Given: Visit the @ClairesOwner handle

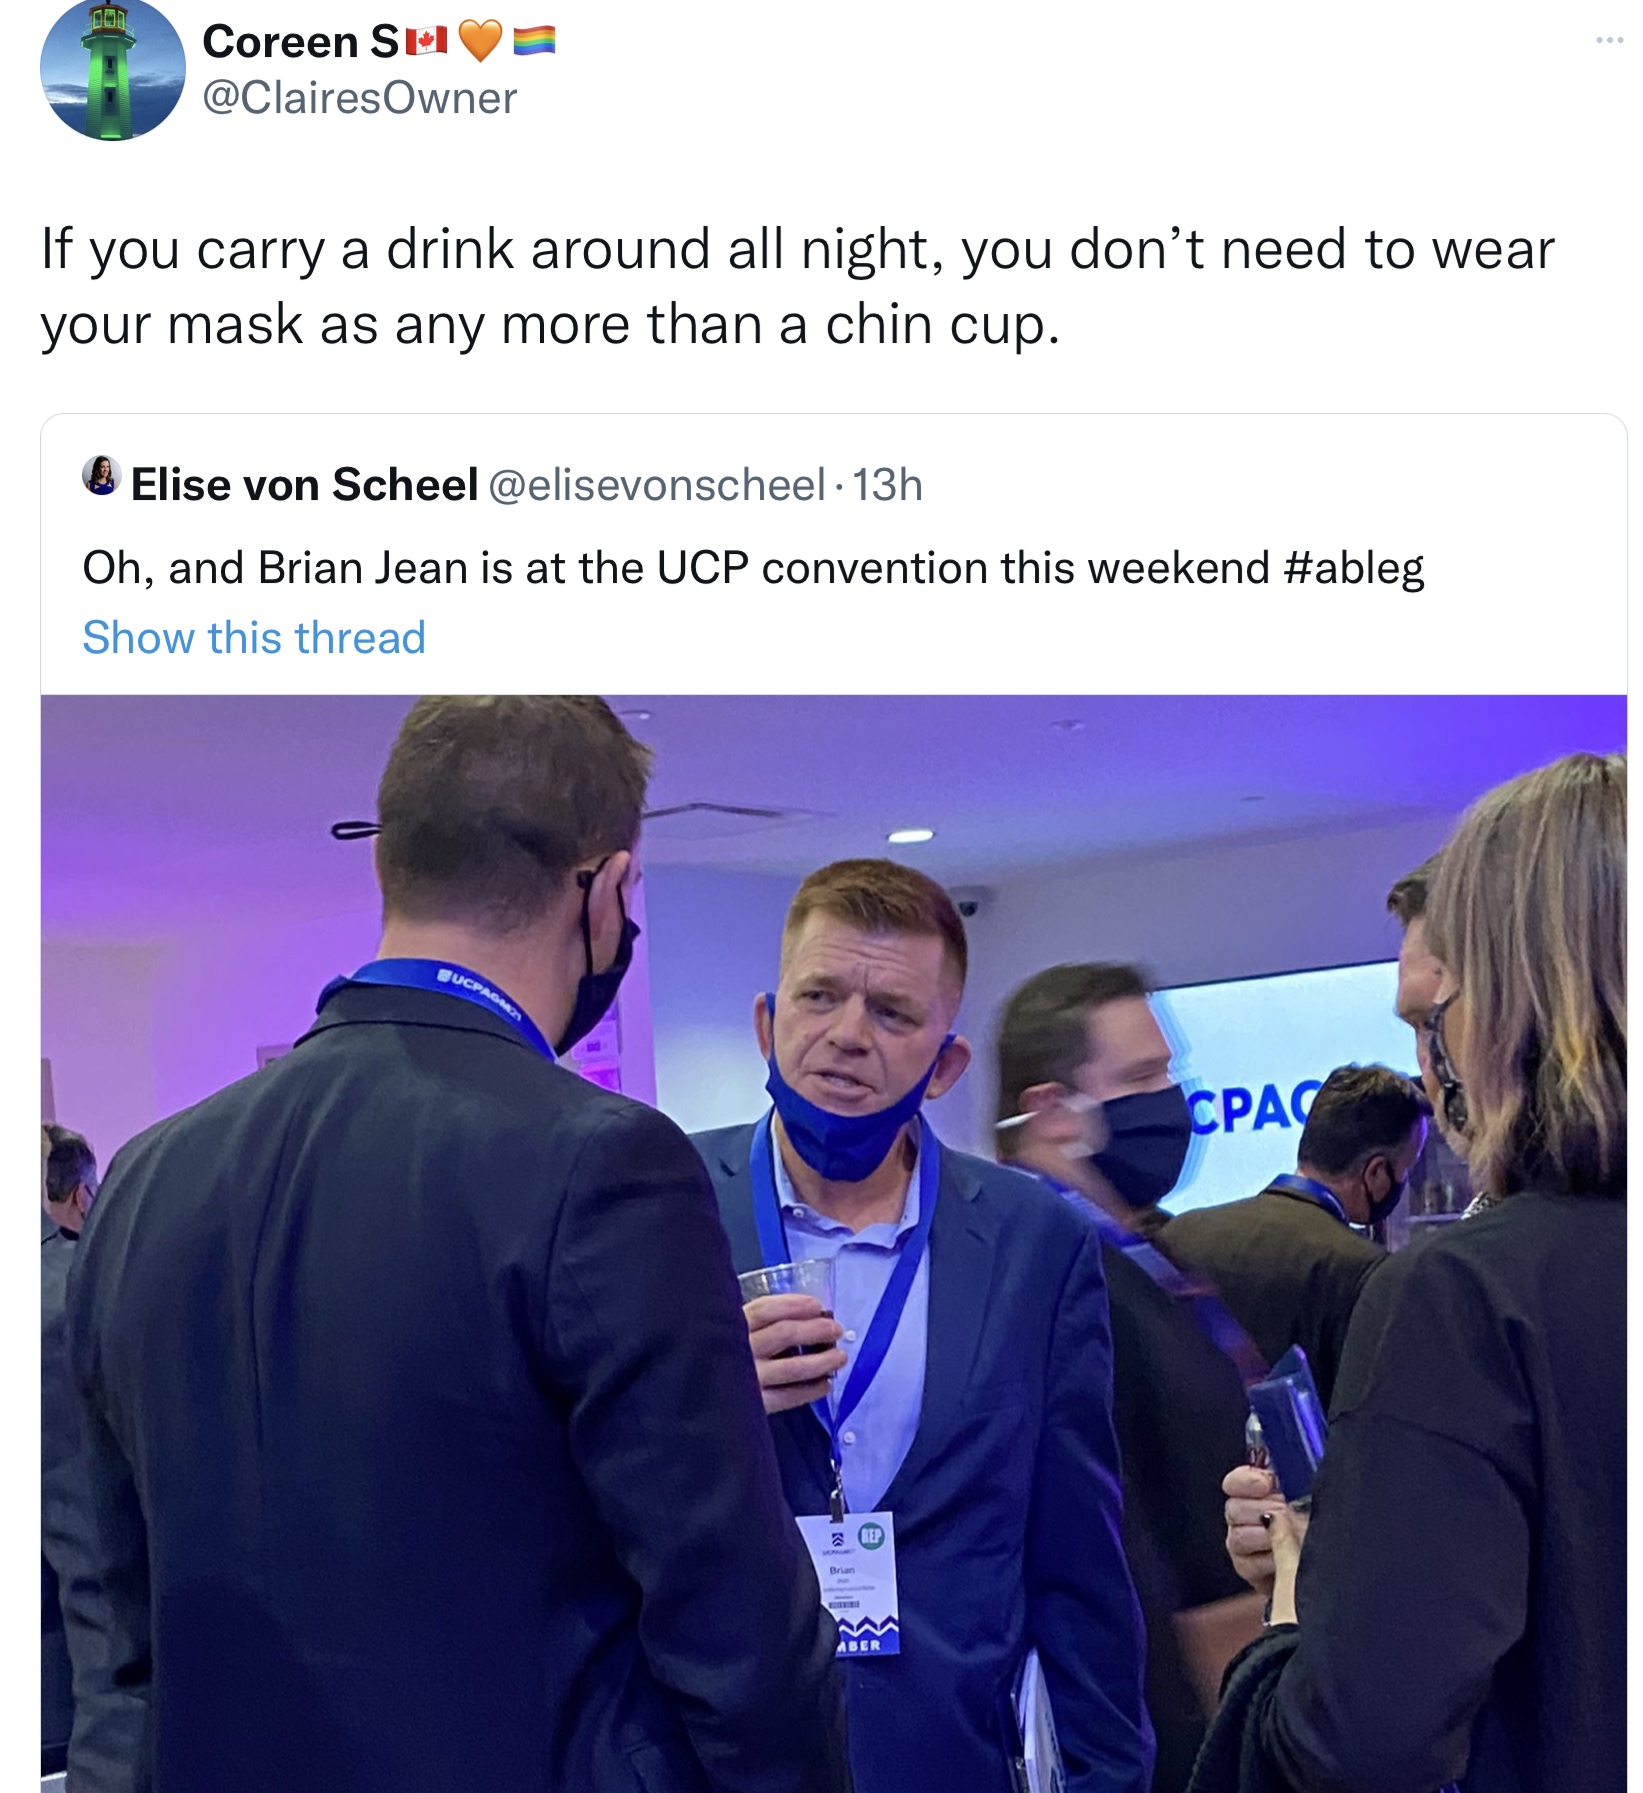Looking at the screenshot, I should (360, 98).
